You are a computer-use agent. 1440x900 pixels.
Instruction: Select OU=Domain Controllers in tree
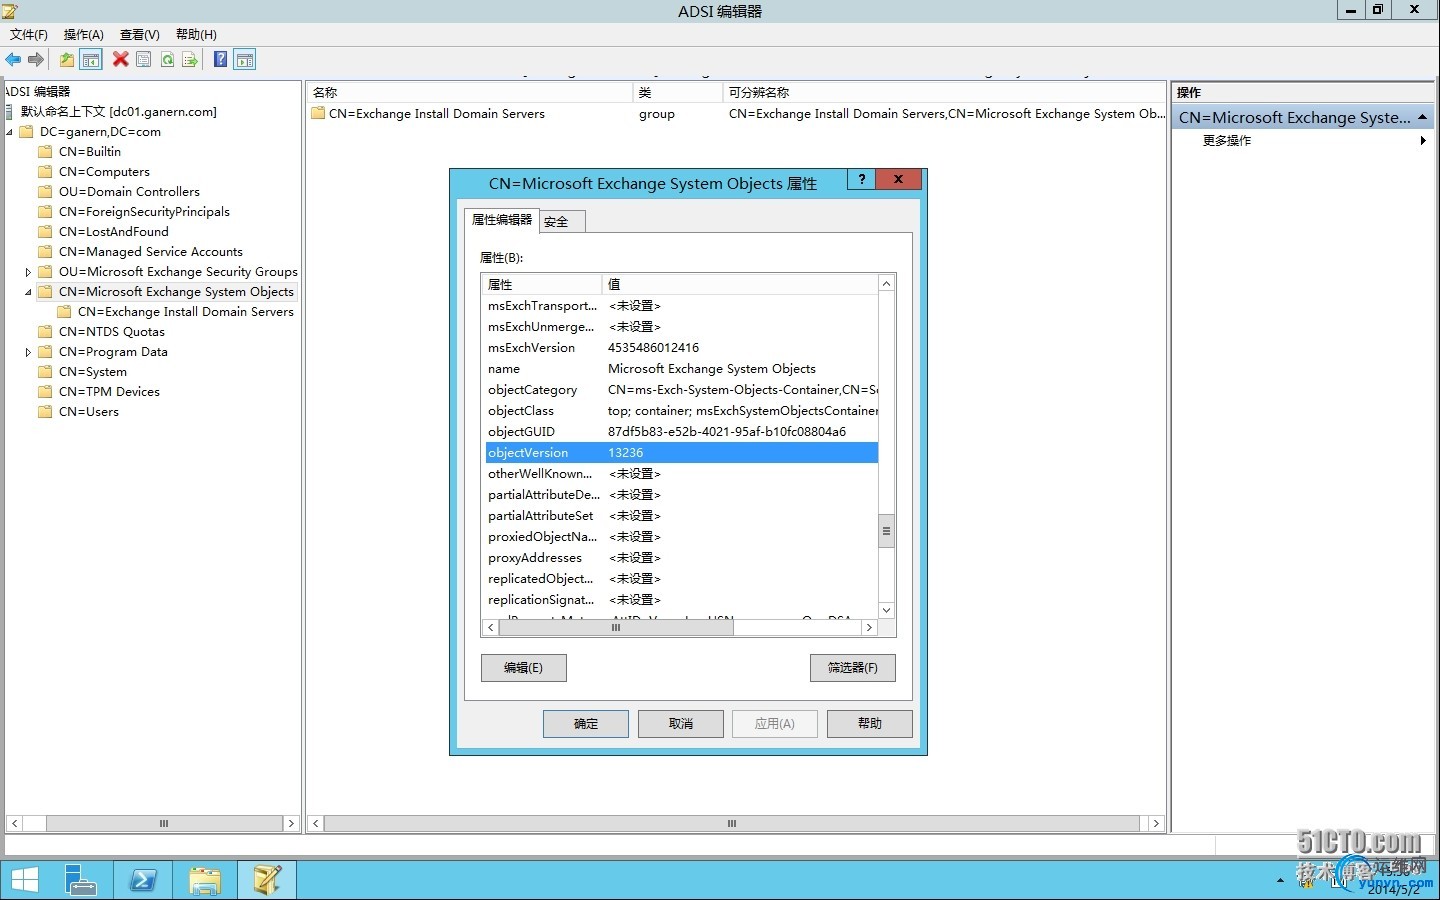[129, 192]
